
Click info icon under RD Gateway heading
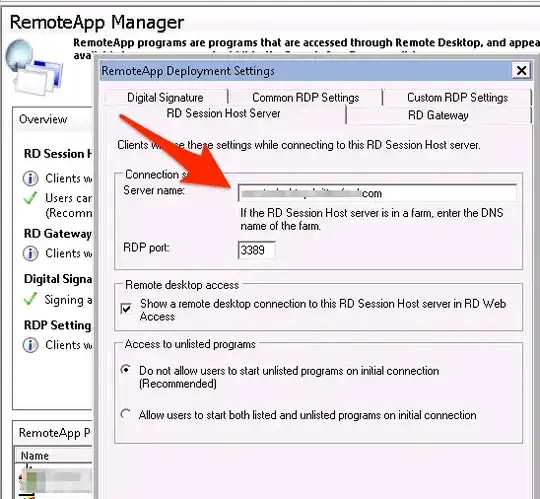[30, 253]
